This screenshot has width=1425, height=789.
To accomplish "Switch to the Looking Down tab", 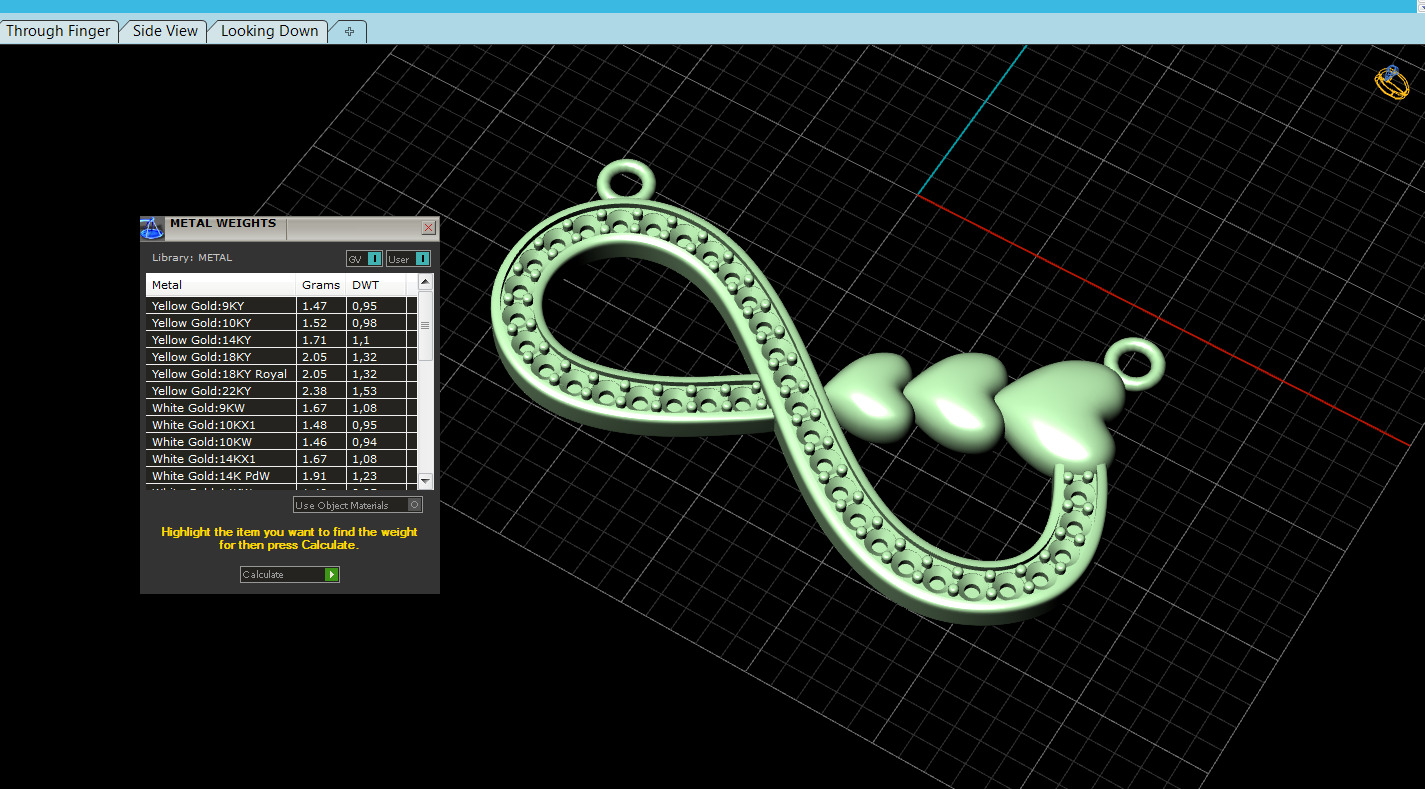I will pyautogui.click(x=269, y=31).
